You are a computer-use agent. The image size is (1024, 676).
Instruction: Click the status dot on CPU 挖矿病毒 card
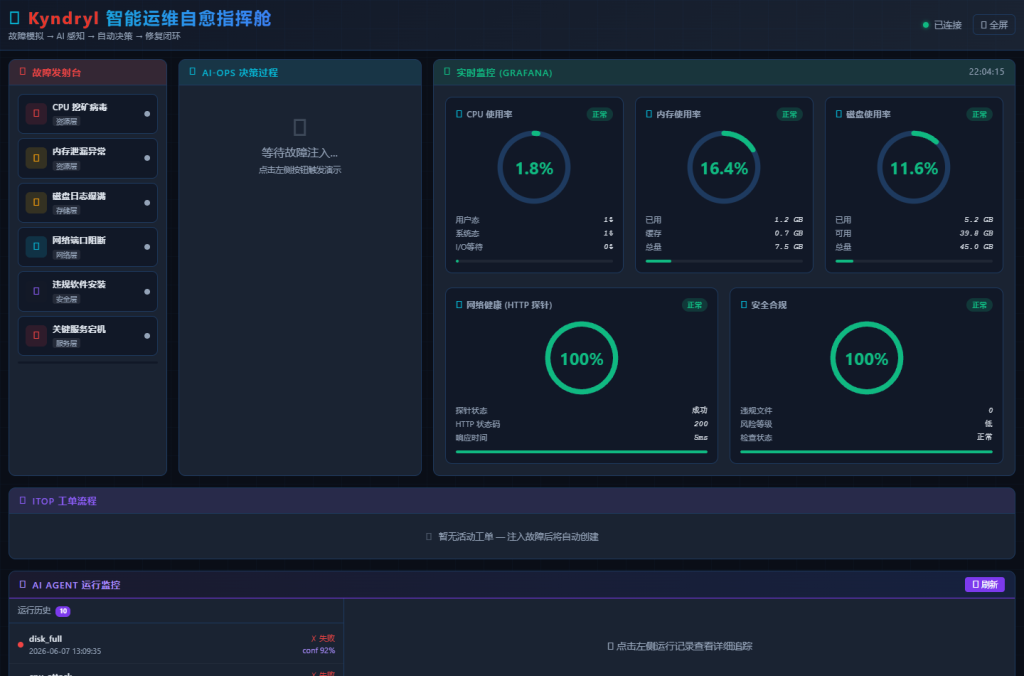coord(147,114)
